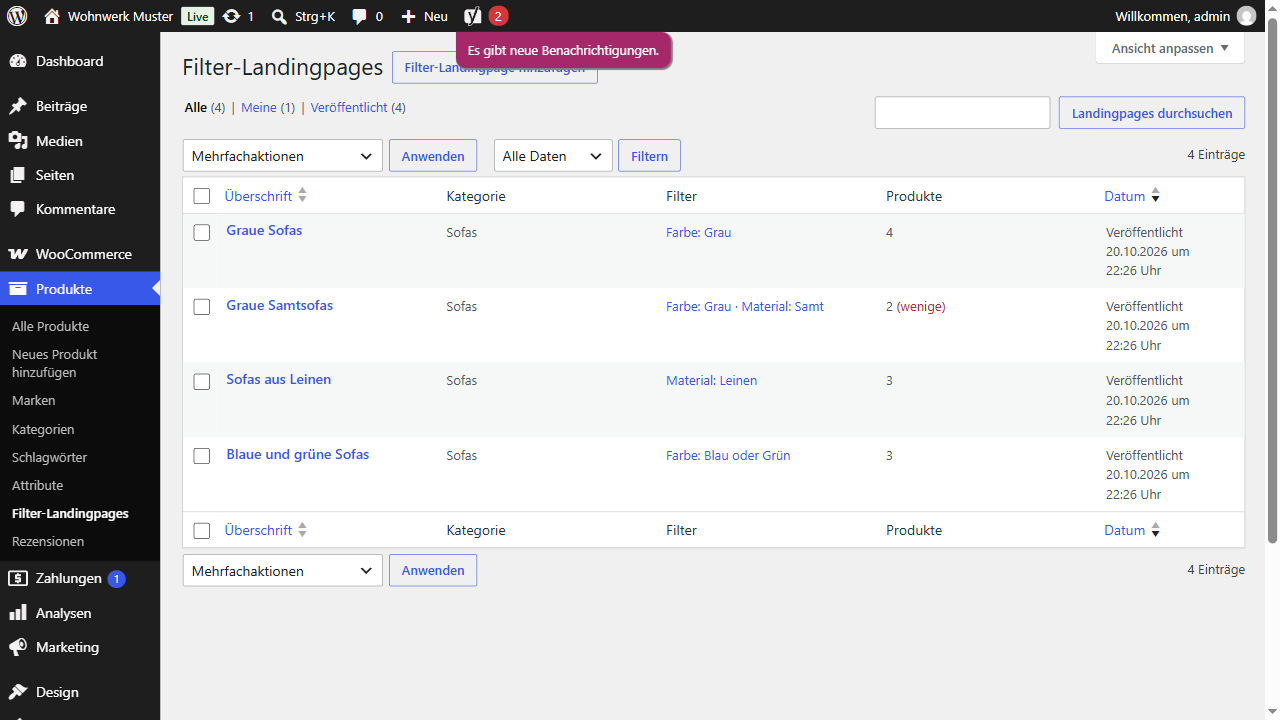
Task: Open the bottom Mehrfachaktionen dropdown
Action: [x=283, y=570]
